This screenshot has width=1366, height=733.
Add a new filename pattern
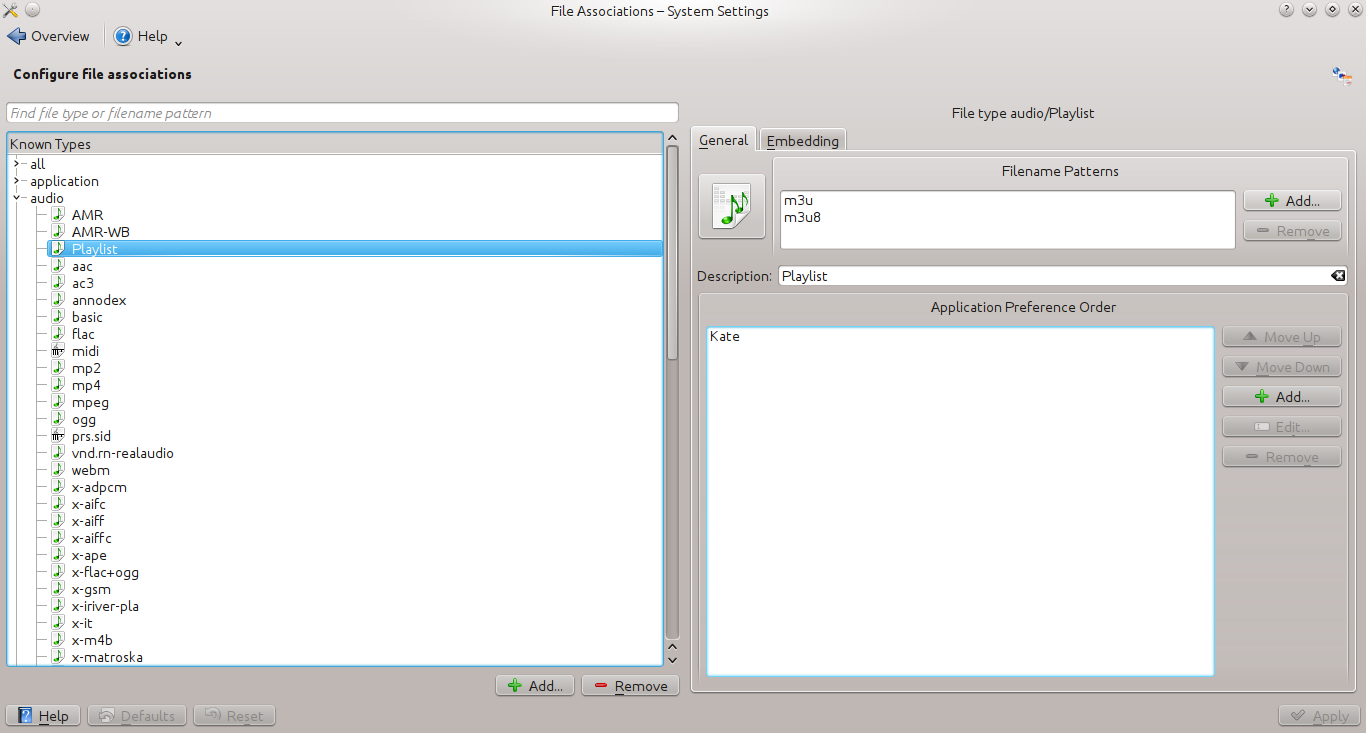1292,201
